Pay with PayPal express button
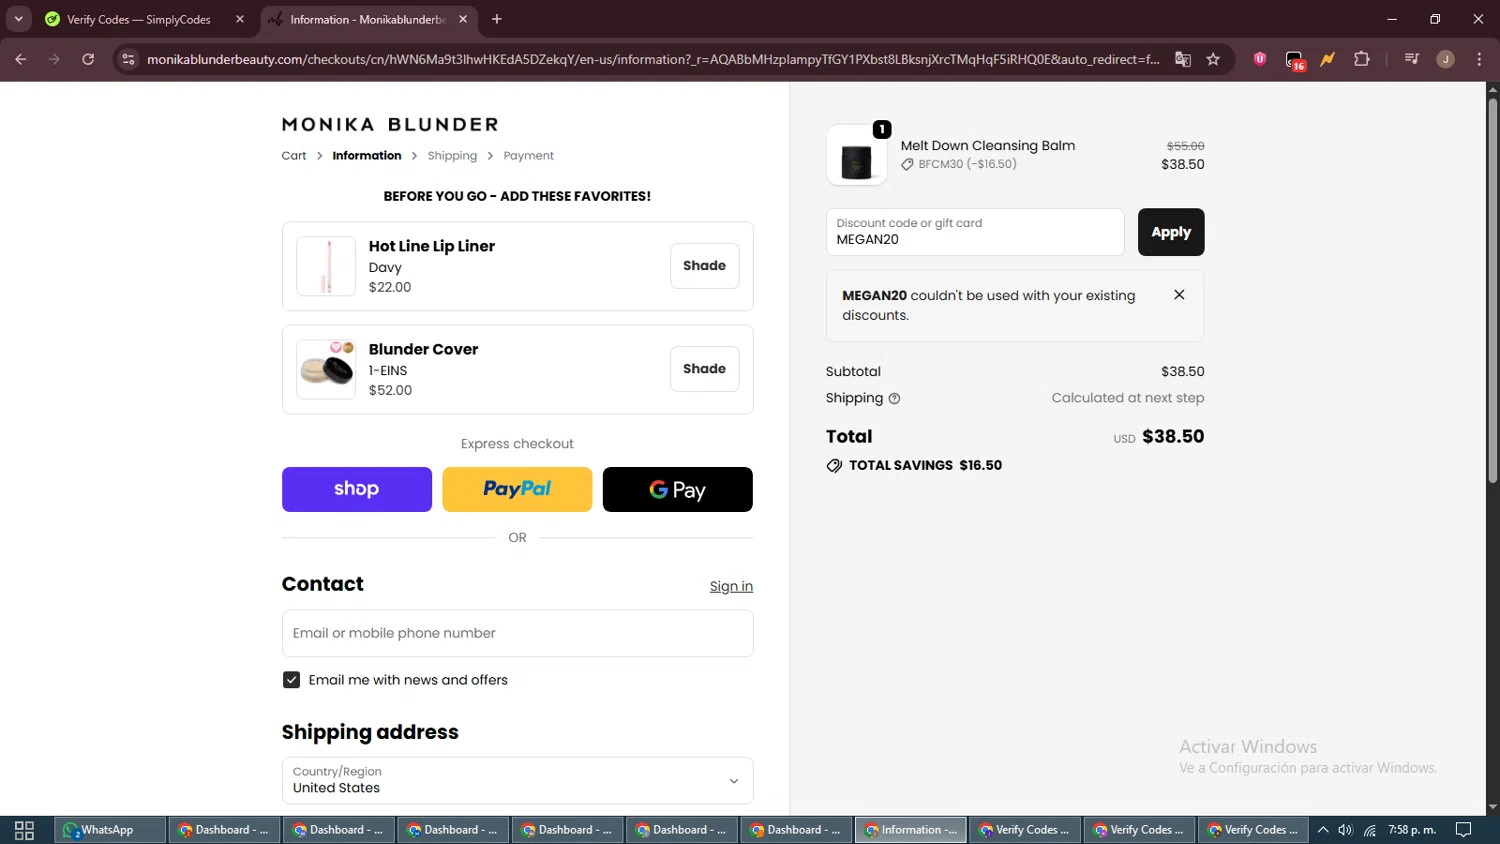1500x844 pixels. point(517,489)
